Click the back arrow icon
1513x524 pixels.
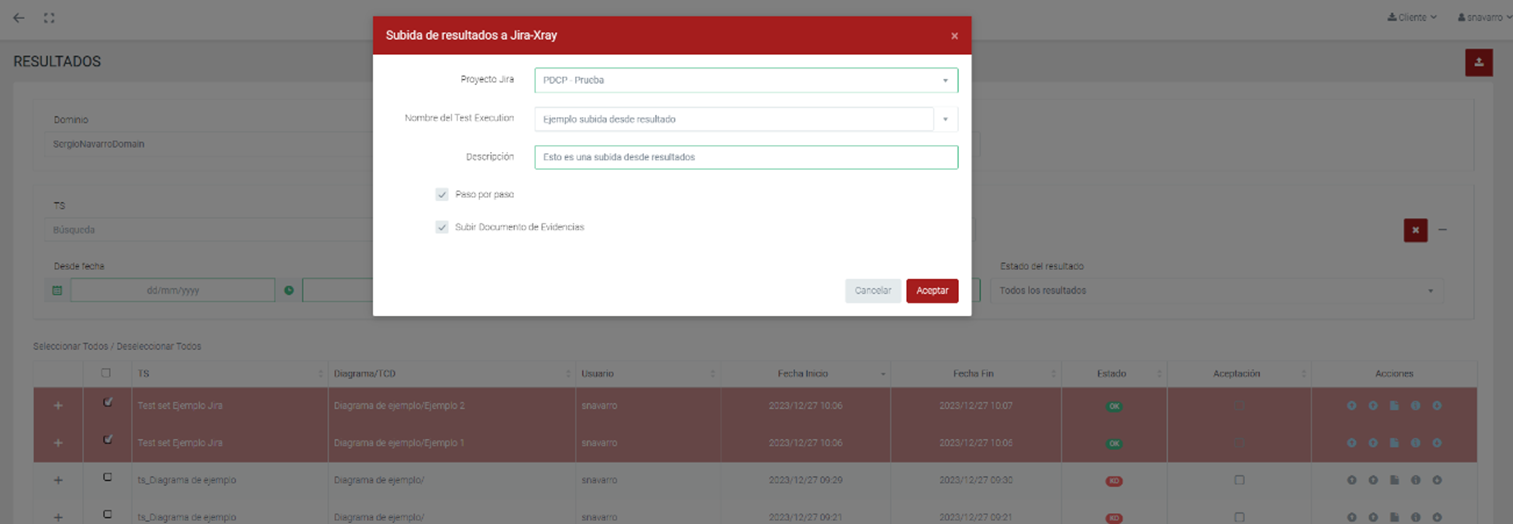18,18
